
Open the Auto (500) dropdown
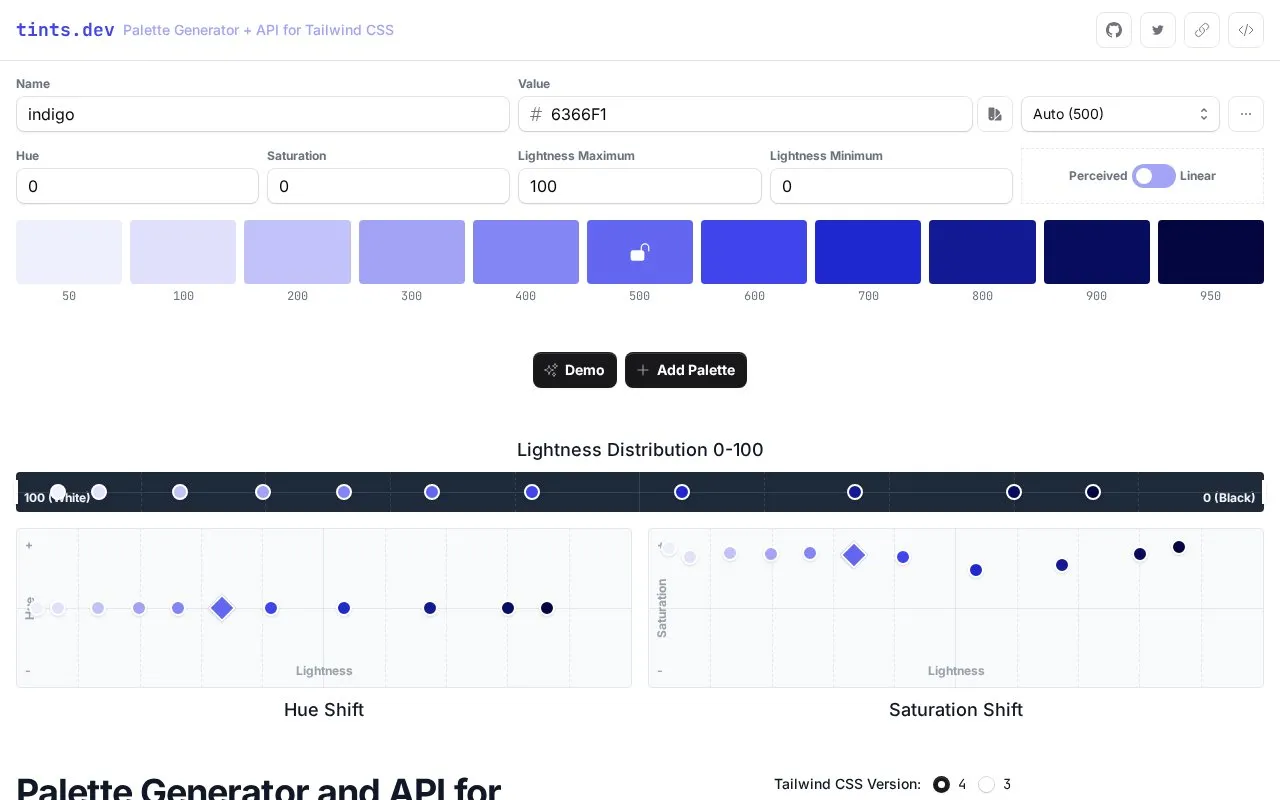pos(1120,114)
